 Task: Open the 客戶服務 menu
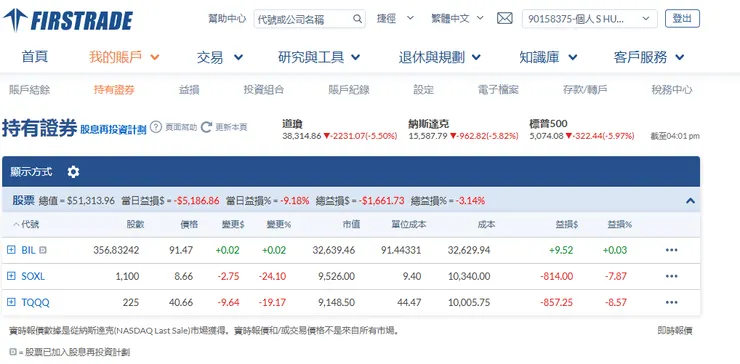649,58
